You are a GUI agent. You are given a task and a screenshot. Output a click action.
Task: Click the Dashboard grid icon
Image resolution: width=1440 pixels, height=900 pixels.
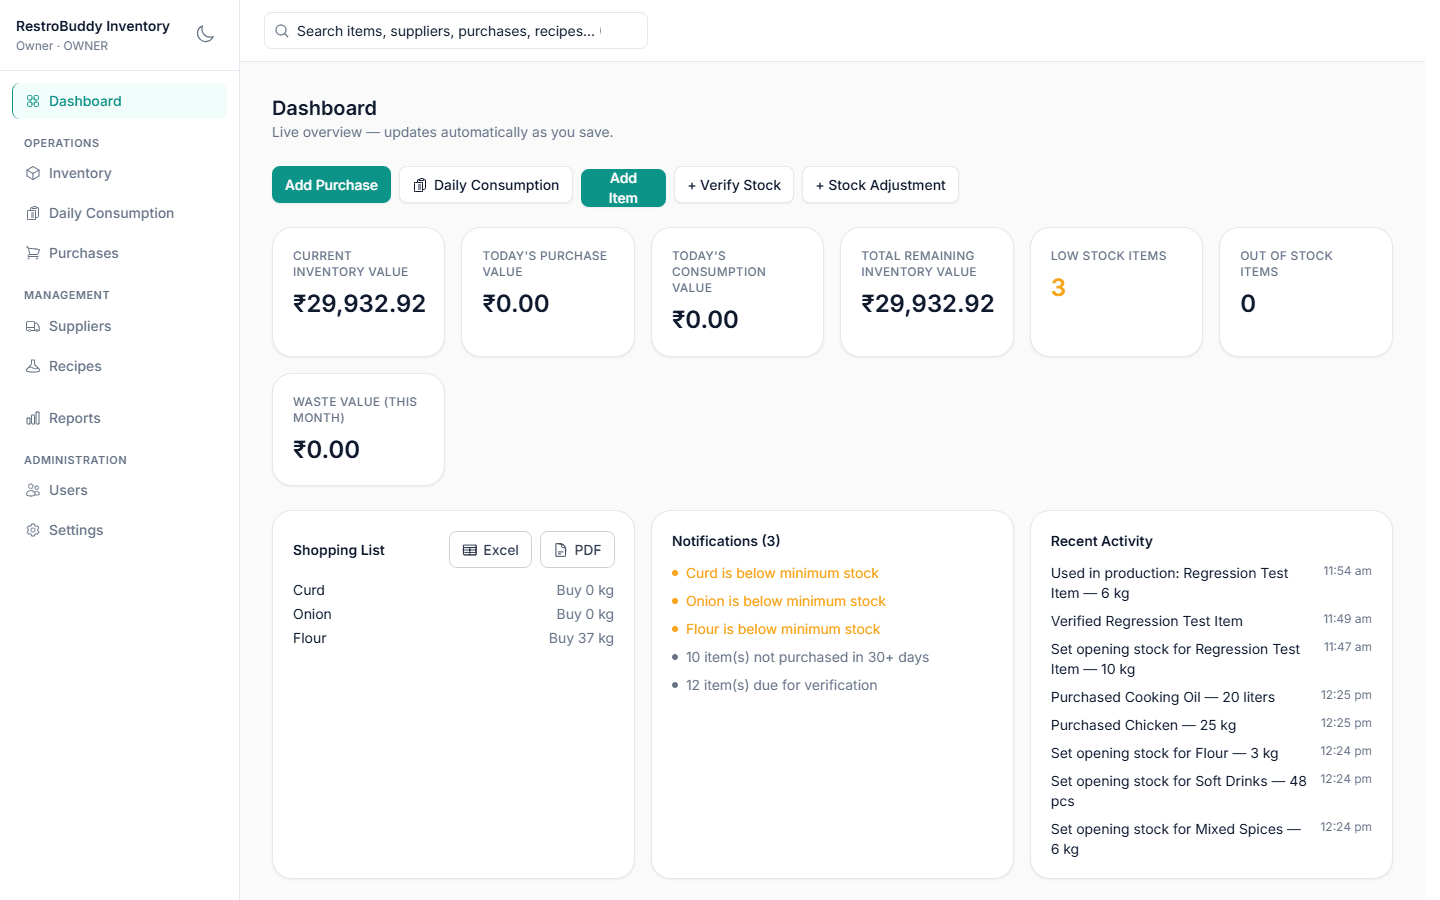[33, 101]
